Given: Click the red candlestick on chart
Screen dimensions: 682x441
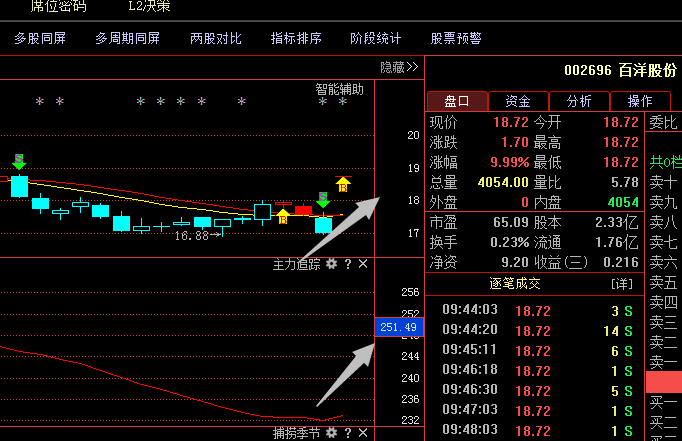Looking at the screenshot, I should [303, 210].
